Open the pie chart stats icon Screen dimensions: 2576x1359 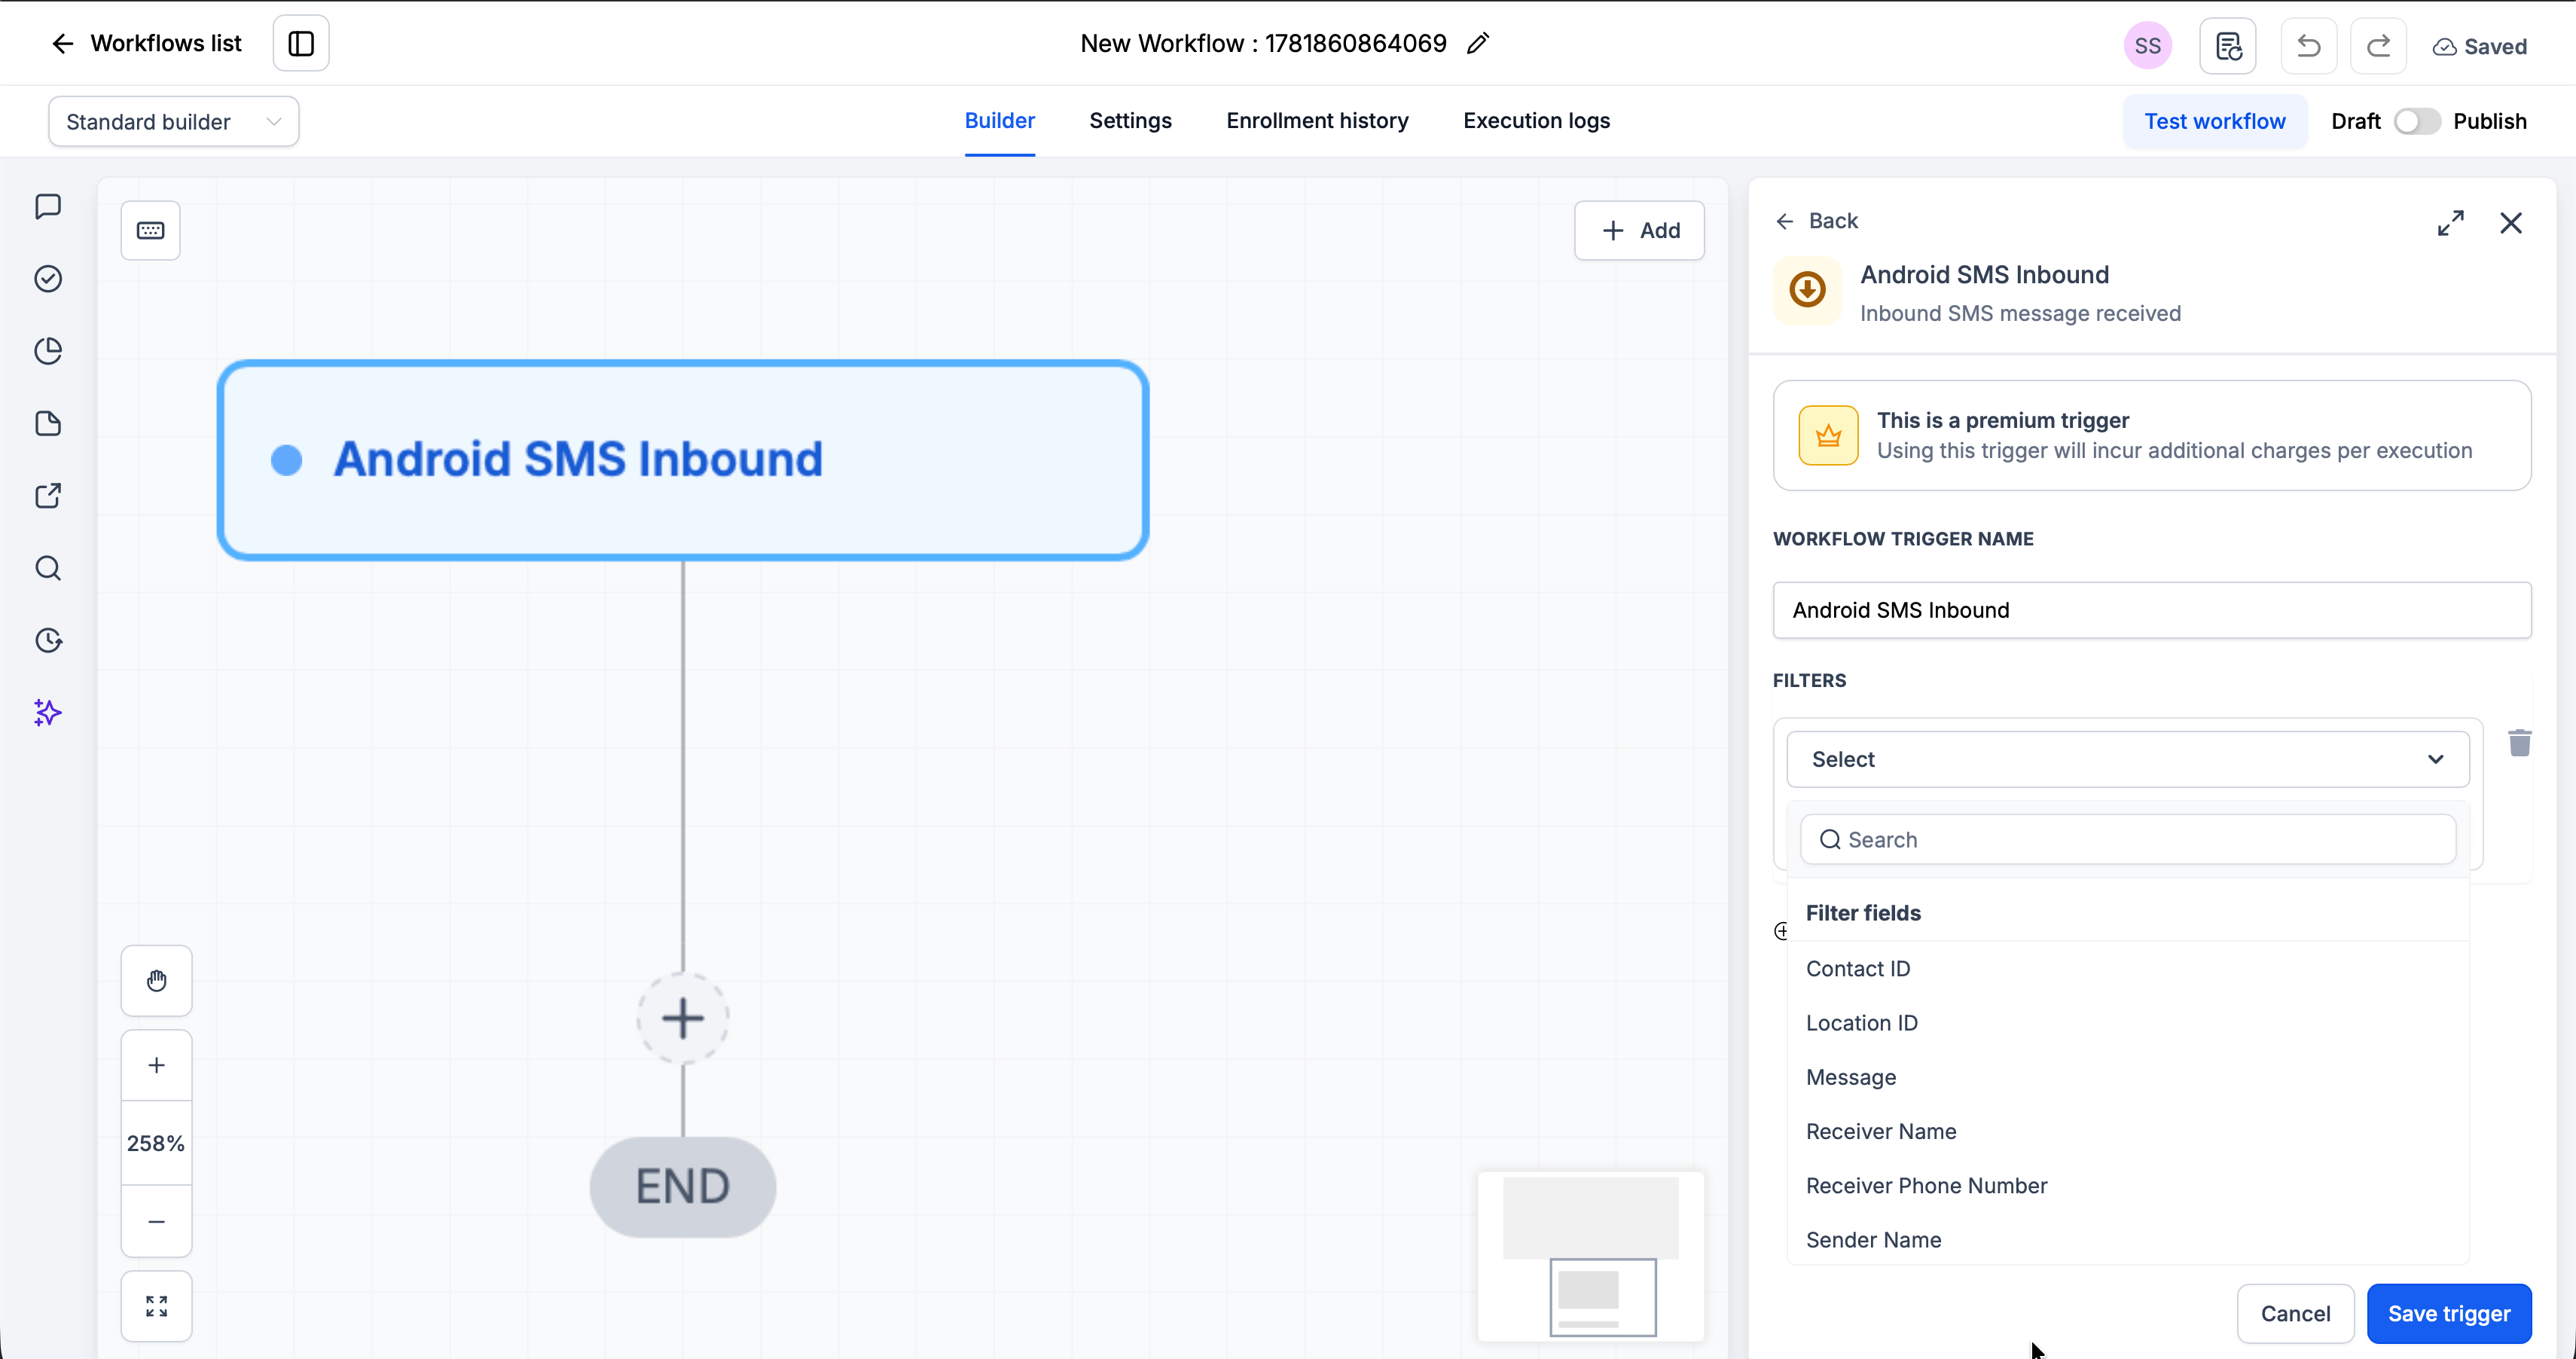click(x=48, y=351)
